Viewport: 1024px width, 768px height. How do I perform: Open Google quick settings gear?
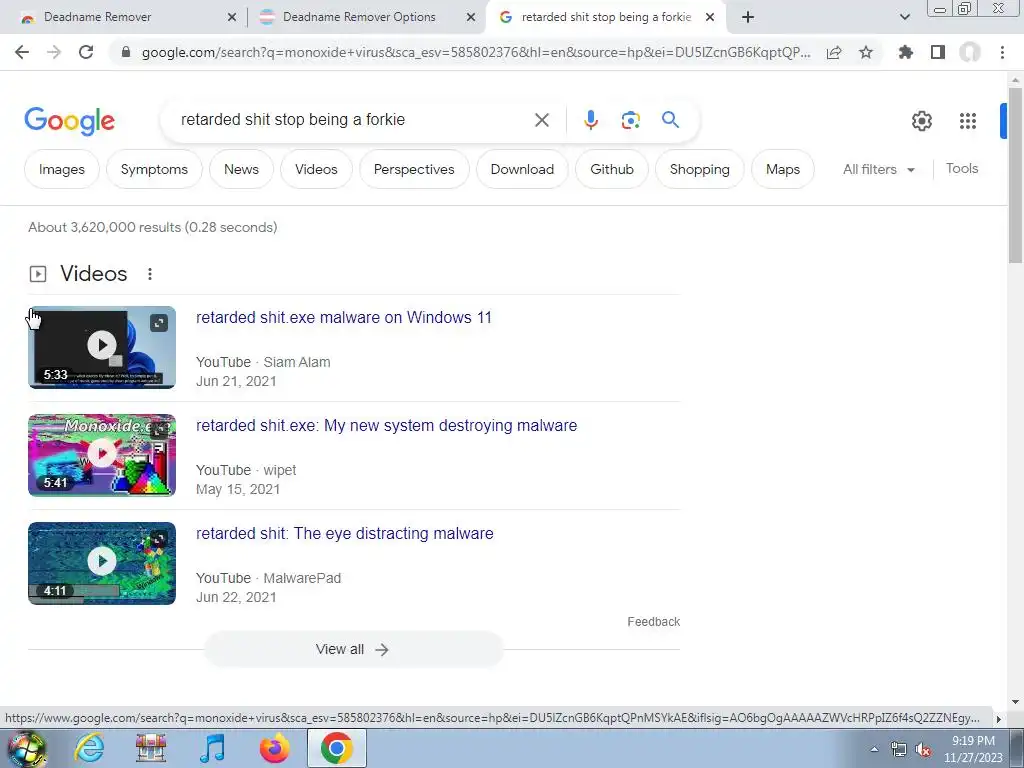click(x=921, y=121)
